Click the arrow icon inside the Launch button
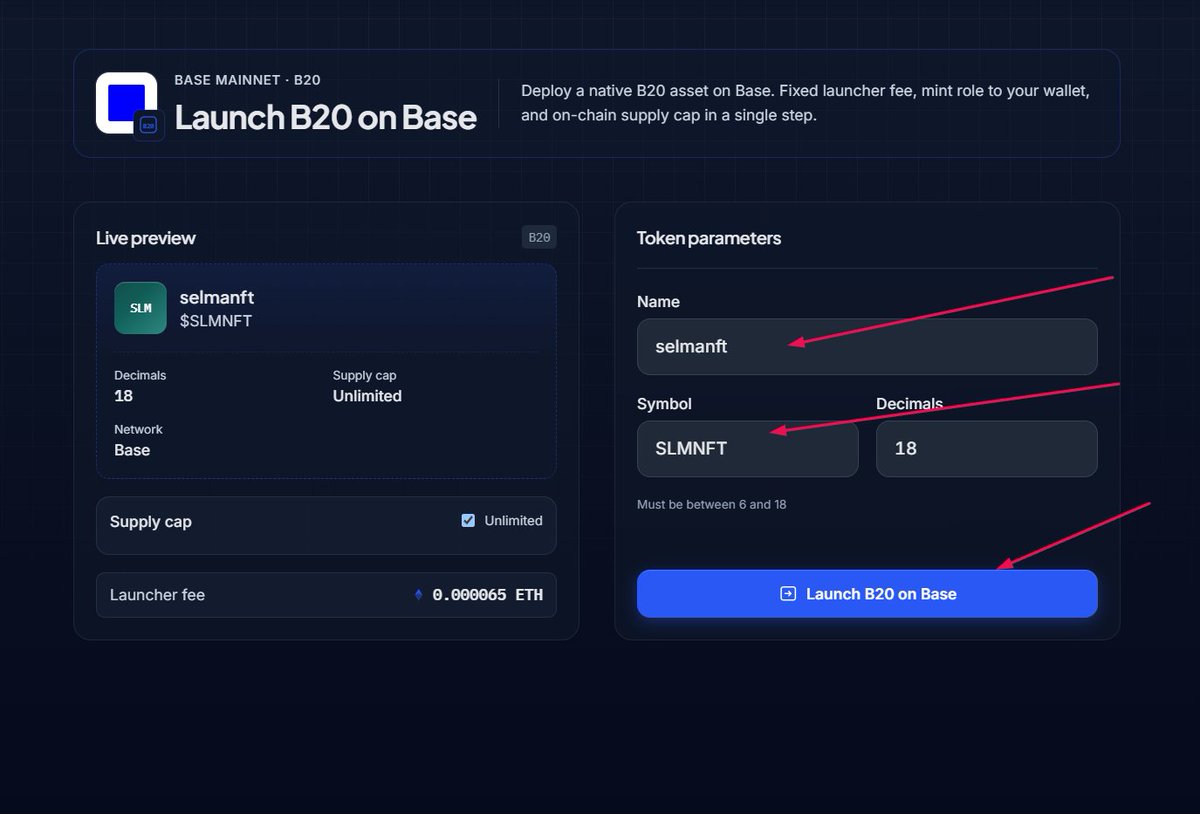Screen dimensions: 1200x814 [788, 594]
